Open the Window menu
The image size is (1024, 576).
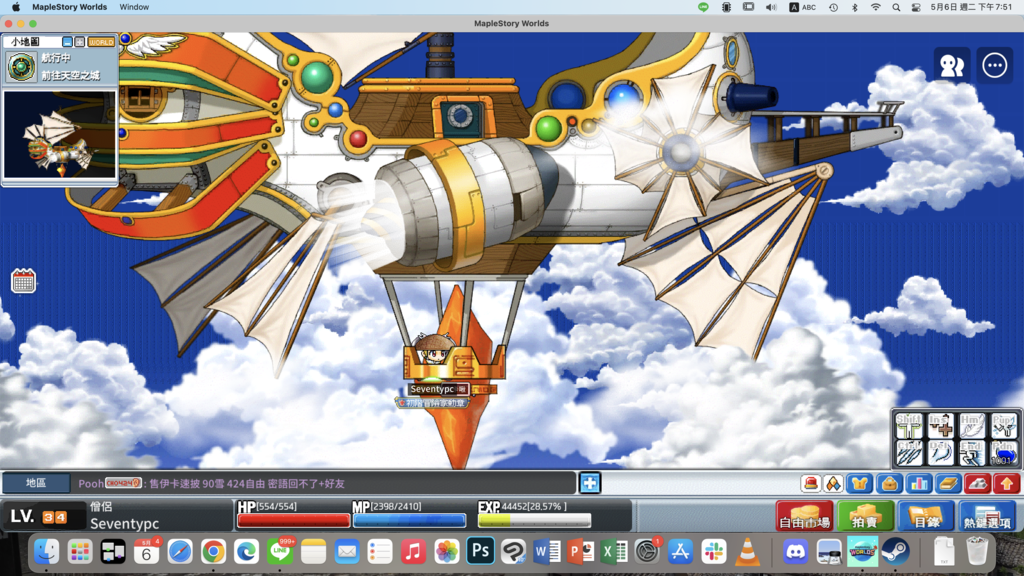coord(134,7)
